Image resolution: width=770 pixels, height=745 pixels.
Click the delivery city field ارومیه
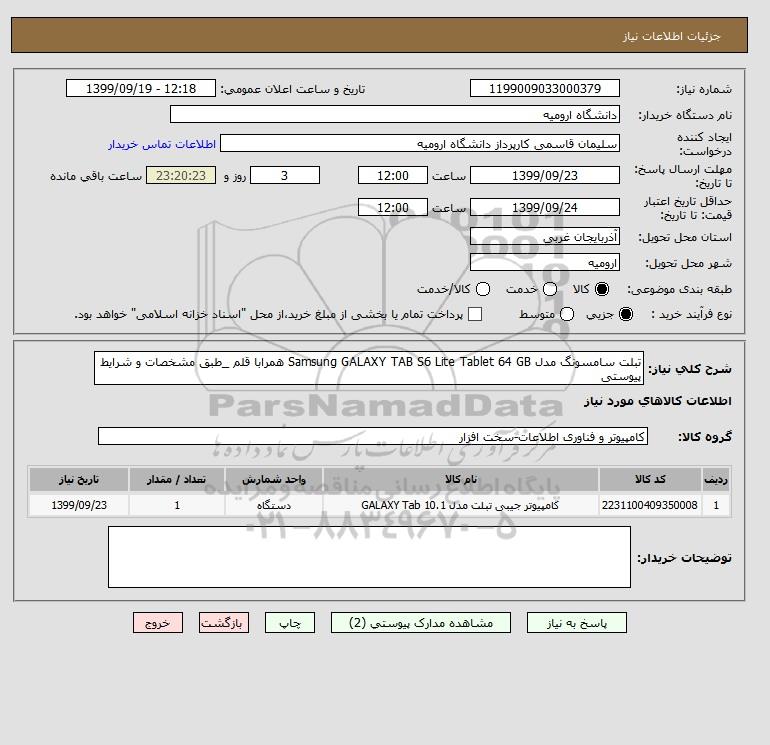point(545,263)
